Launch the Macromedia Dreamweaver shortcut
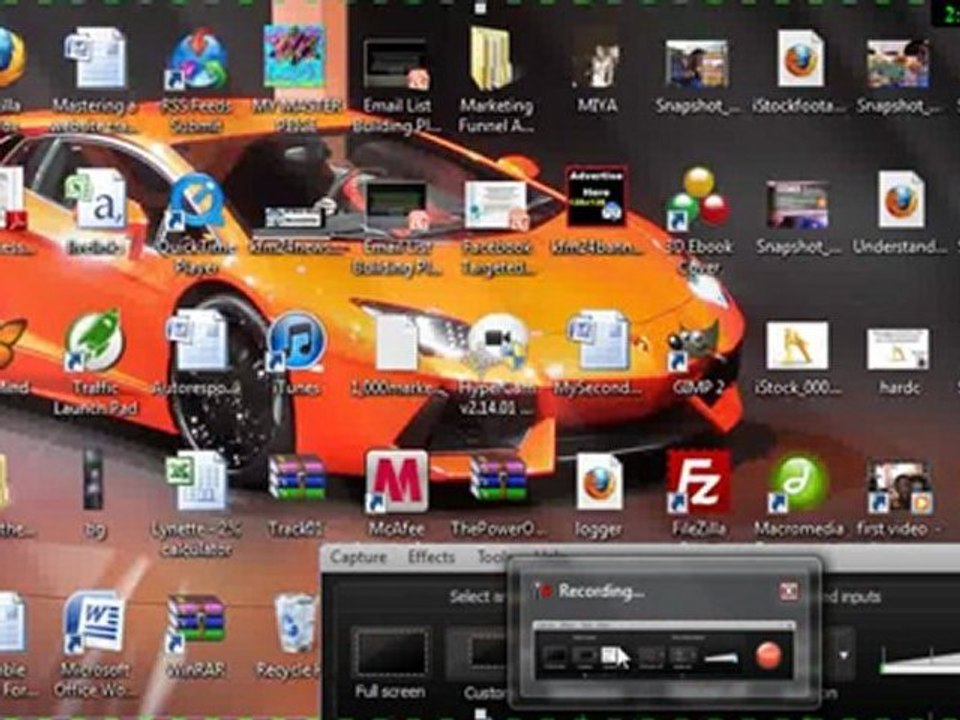The image size is (960, 720). [x=798, y=484]
